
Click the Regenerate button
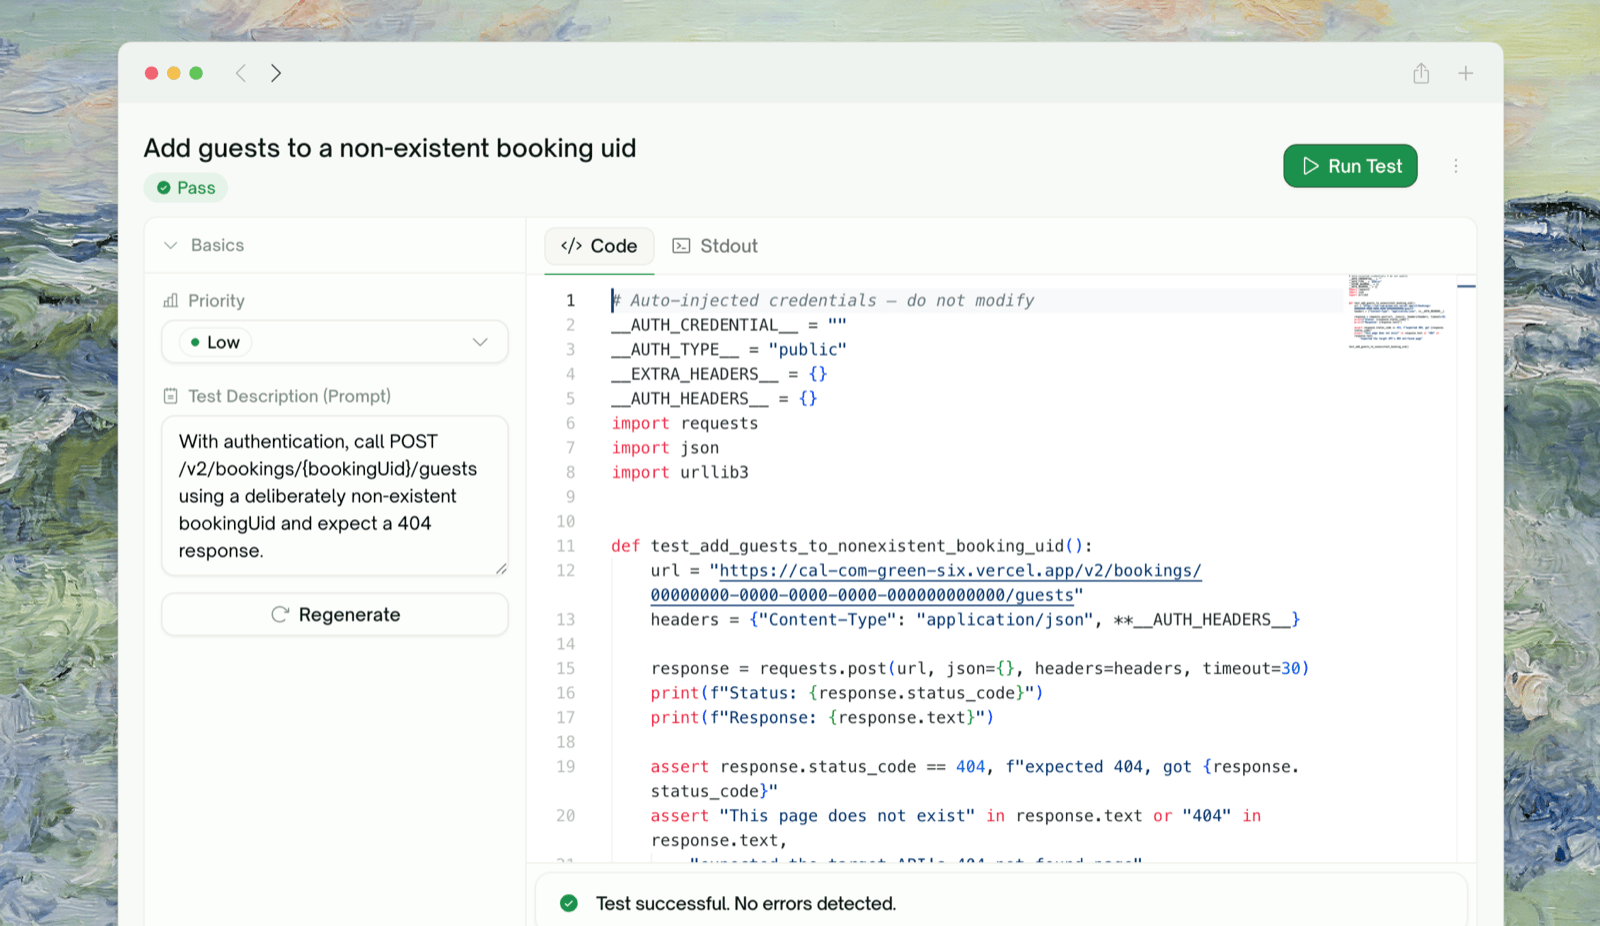coord(335,615)
